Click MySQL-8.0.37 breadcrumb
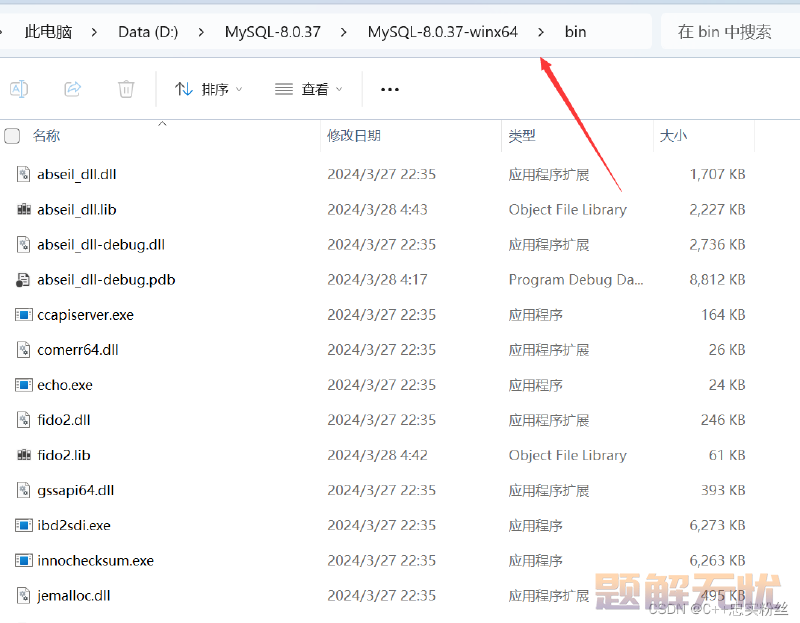800x623 pixels. point(272,32)
